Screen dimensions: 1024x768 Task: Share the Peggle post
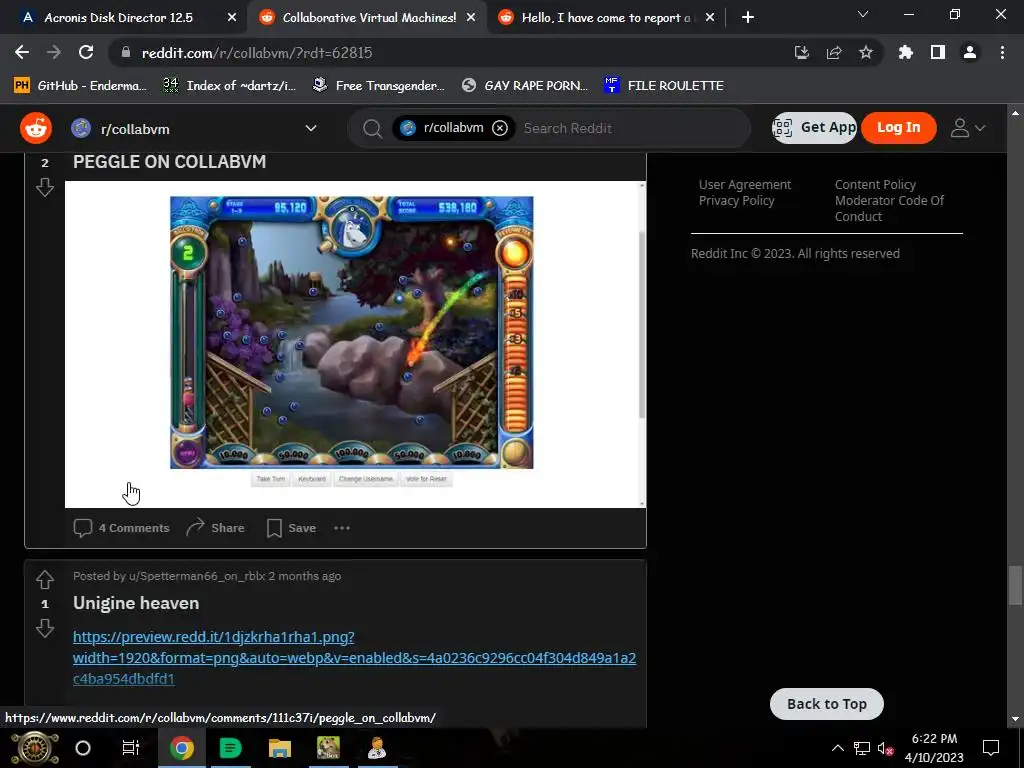click(216, 528)
